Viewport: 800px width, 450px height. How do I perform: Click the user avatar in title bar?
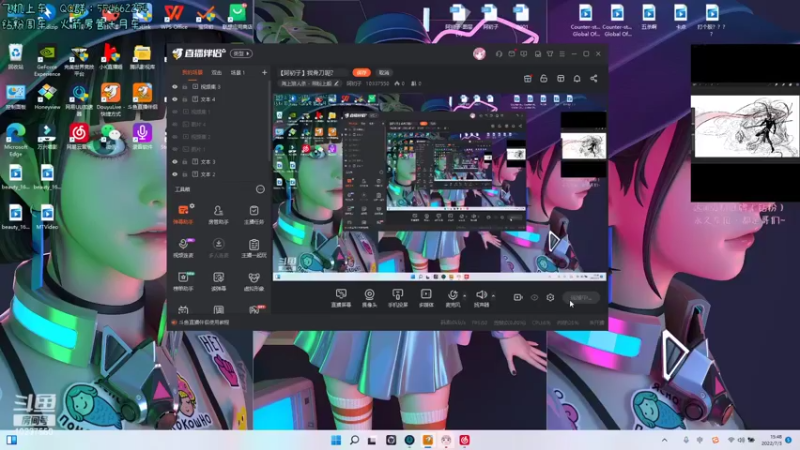point(479,54)
